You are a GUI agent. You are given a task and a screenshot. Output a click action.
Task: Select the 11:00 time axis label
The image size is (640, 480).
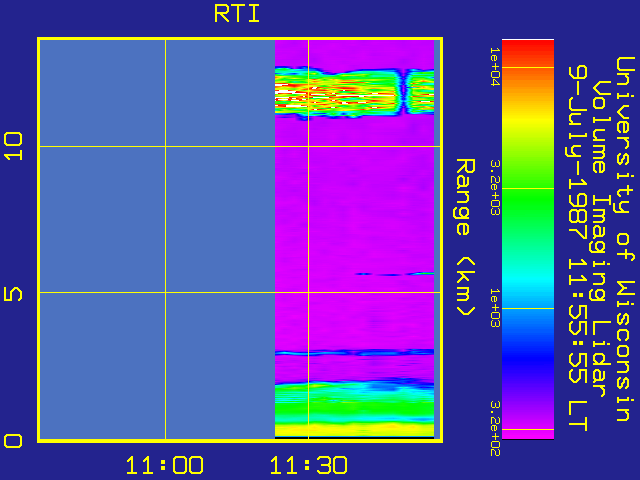164,465
